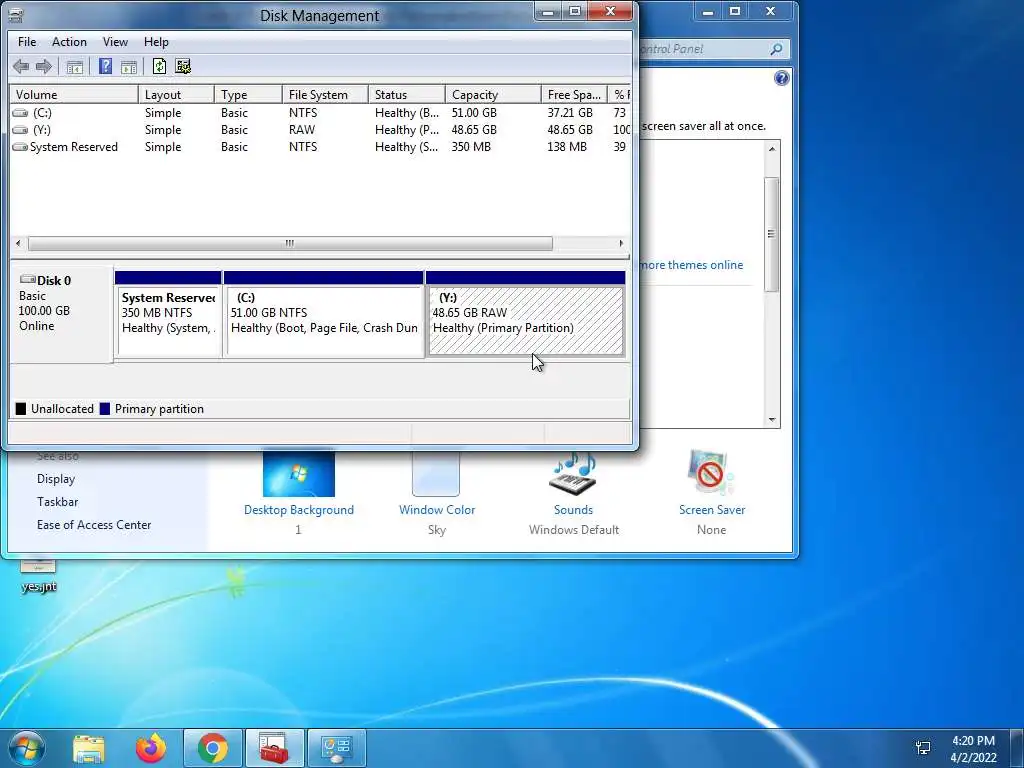Sort by the Free Space column header
This screenshot has width=1024, height=768.
(574, 95)
